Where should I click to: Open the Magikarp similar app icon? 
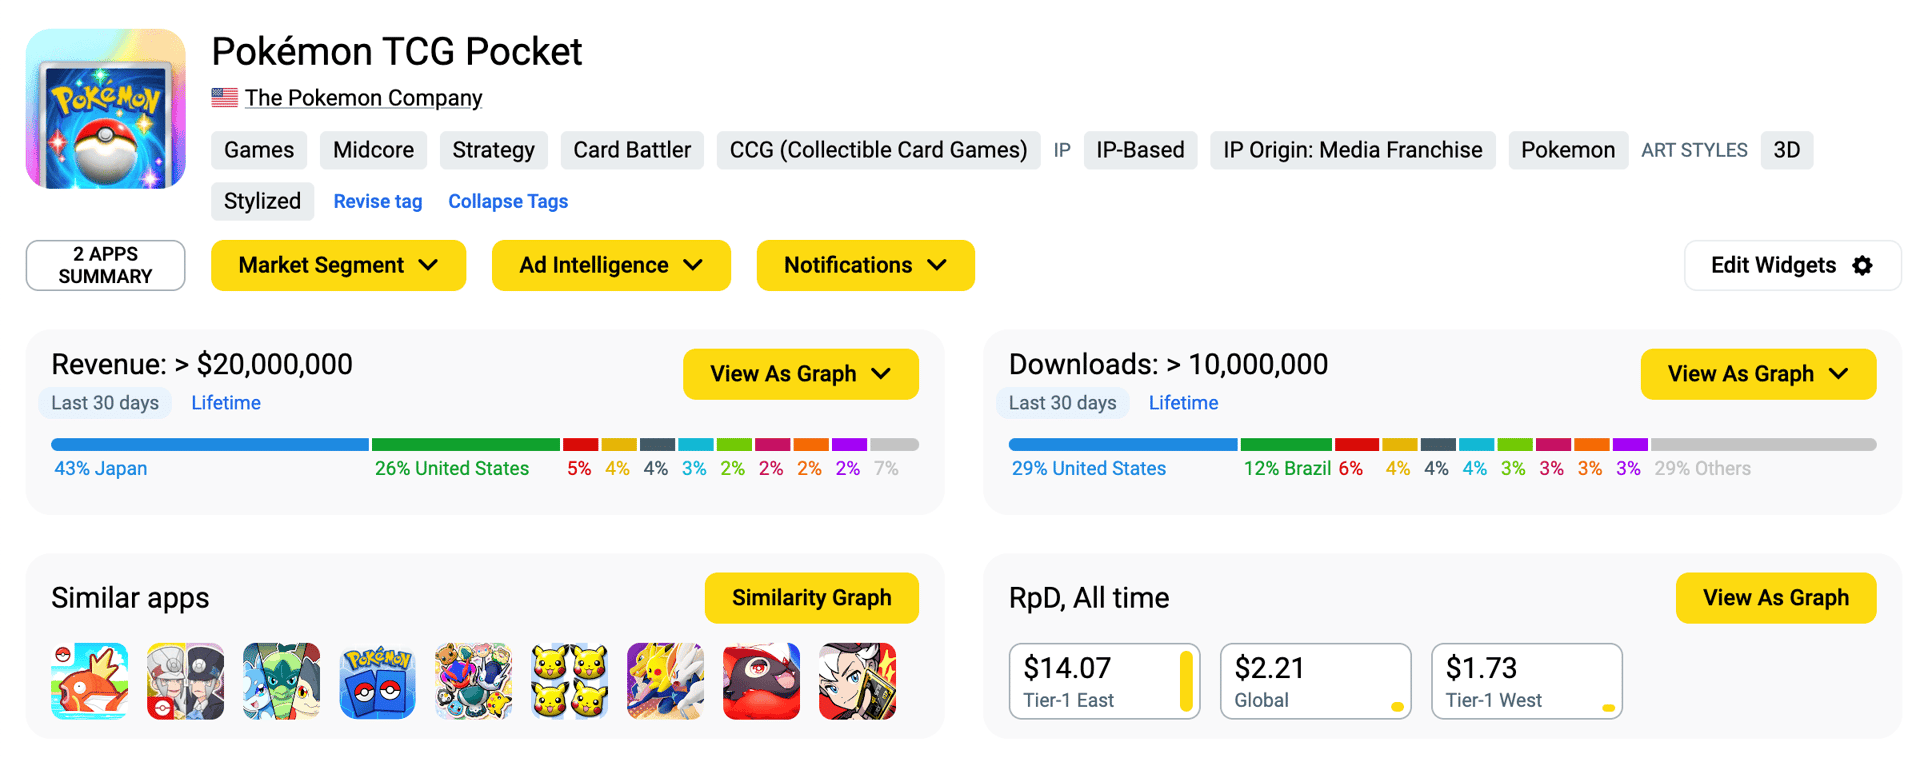click(90, 681)
